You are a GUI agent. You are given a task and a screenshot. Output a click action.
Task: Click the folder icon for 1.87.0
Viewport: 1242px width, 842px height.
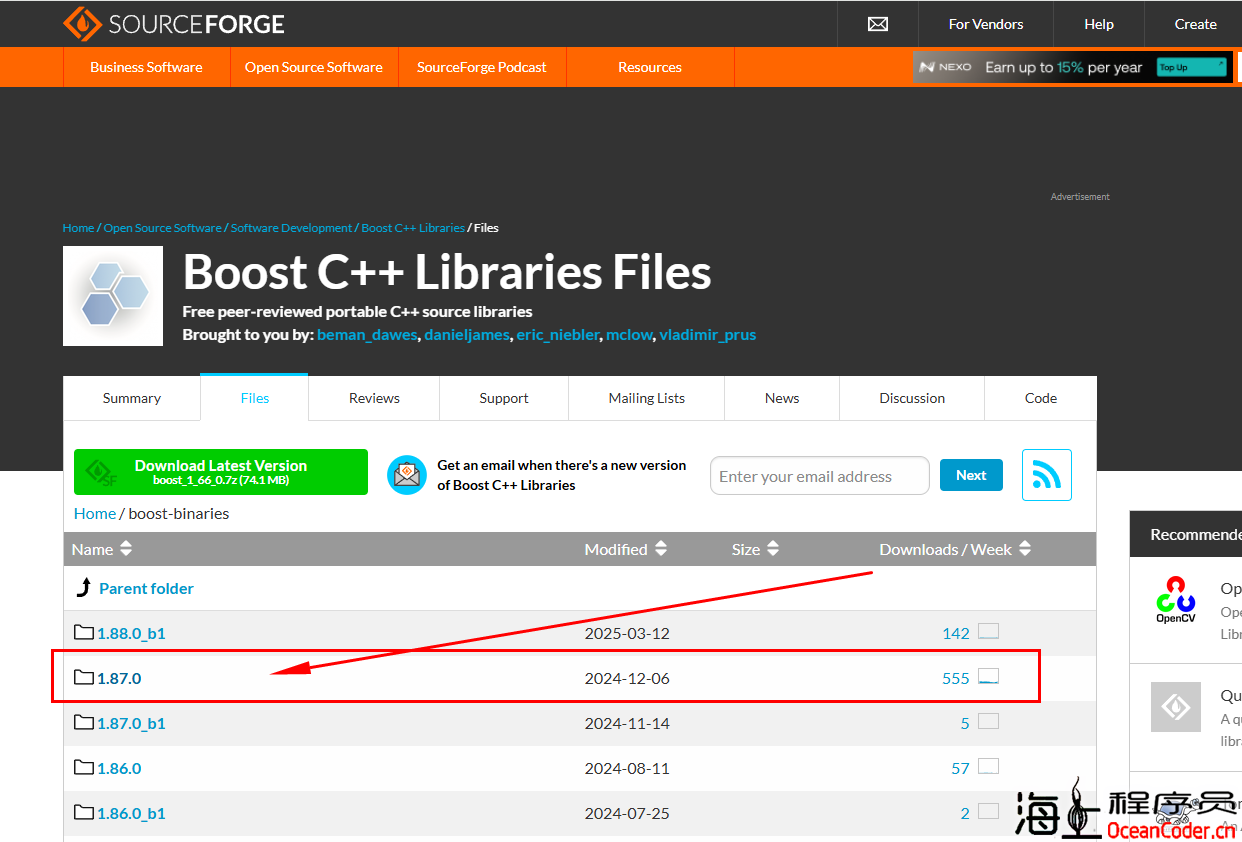84,677
